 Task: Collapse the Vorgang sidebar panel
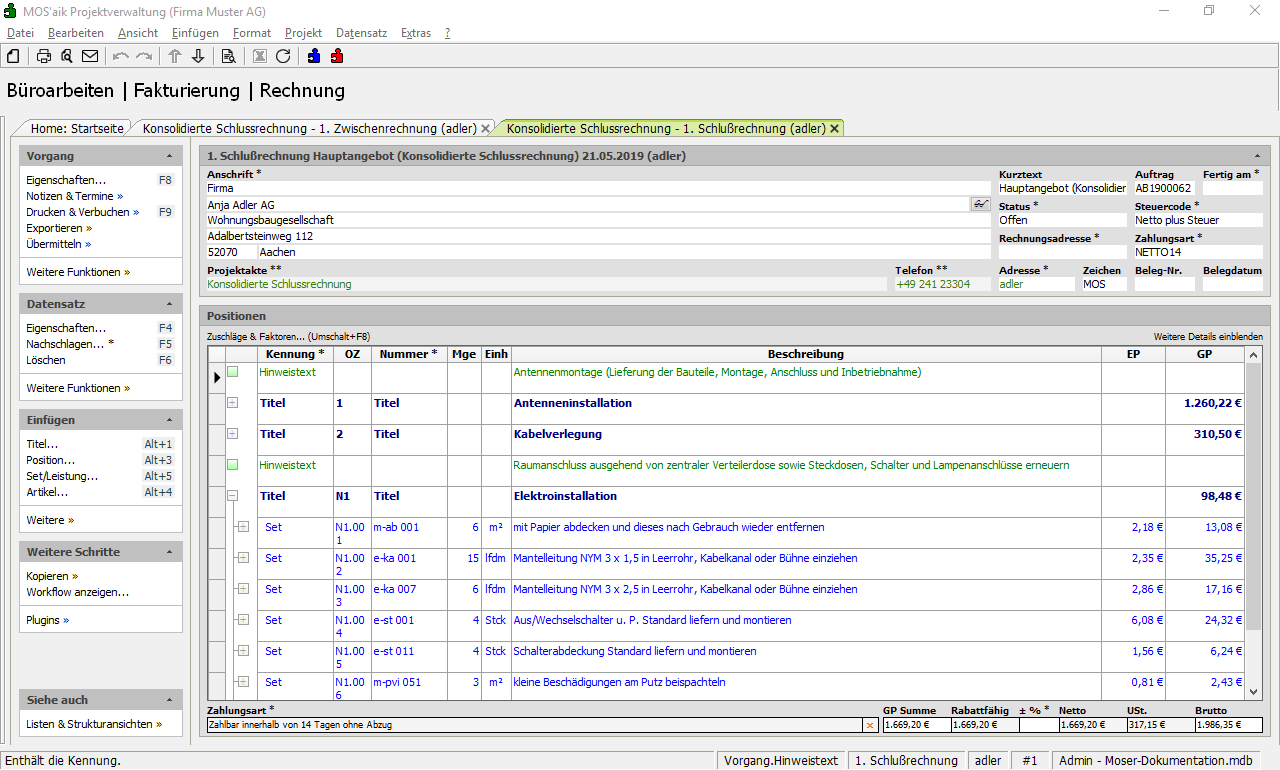click(169, 157)
